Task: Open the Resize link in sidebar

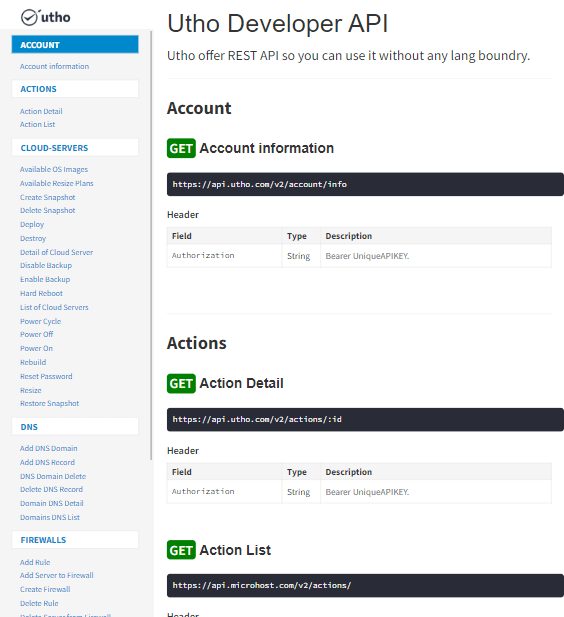Action: (31, 390)
